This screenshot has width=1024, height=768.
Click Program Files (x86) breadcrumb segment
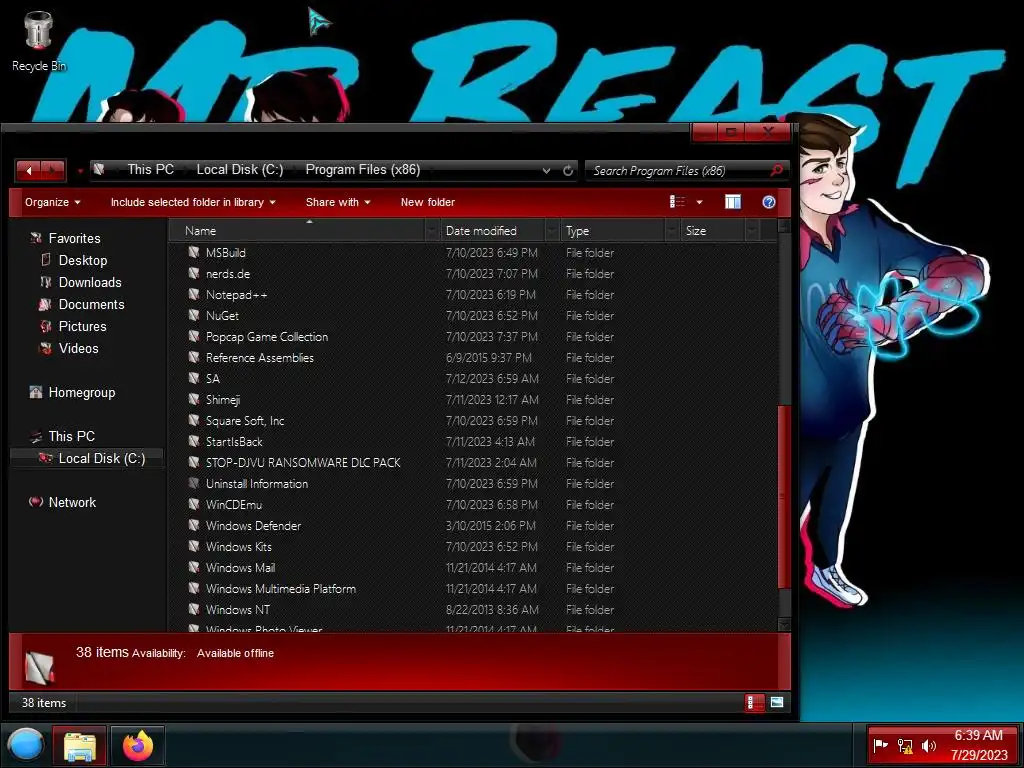click(x=362, y=170)
